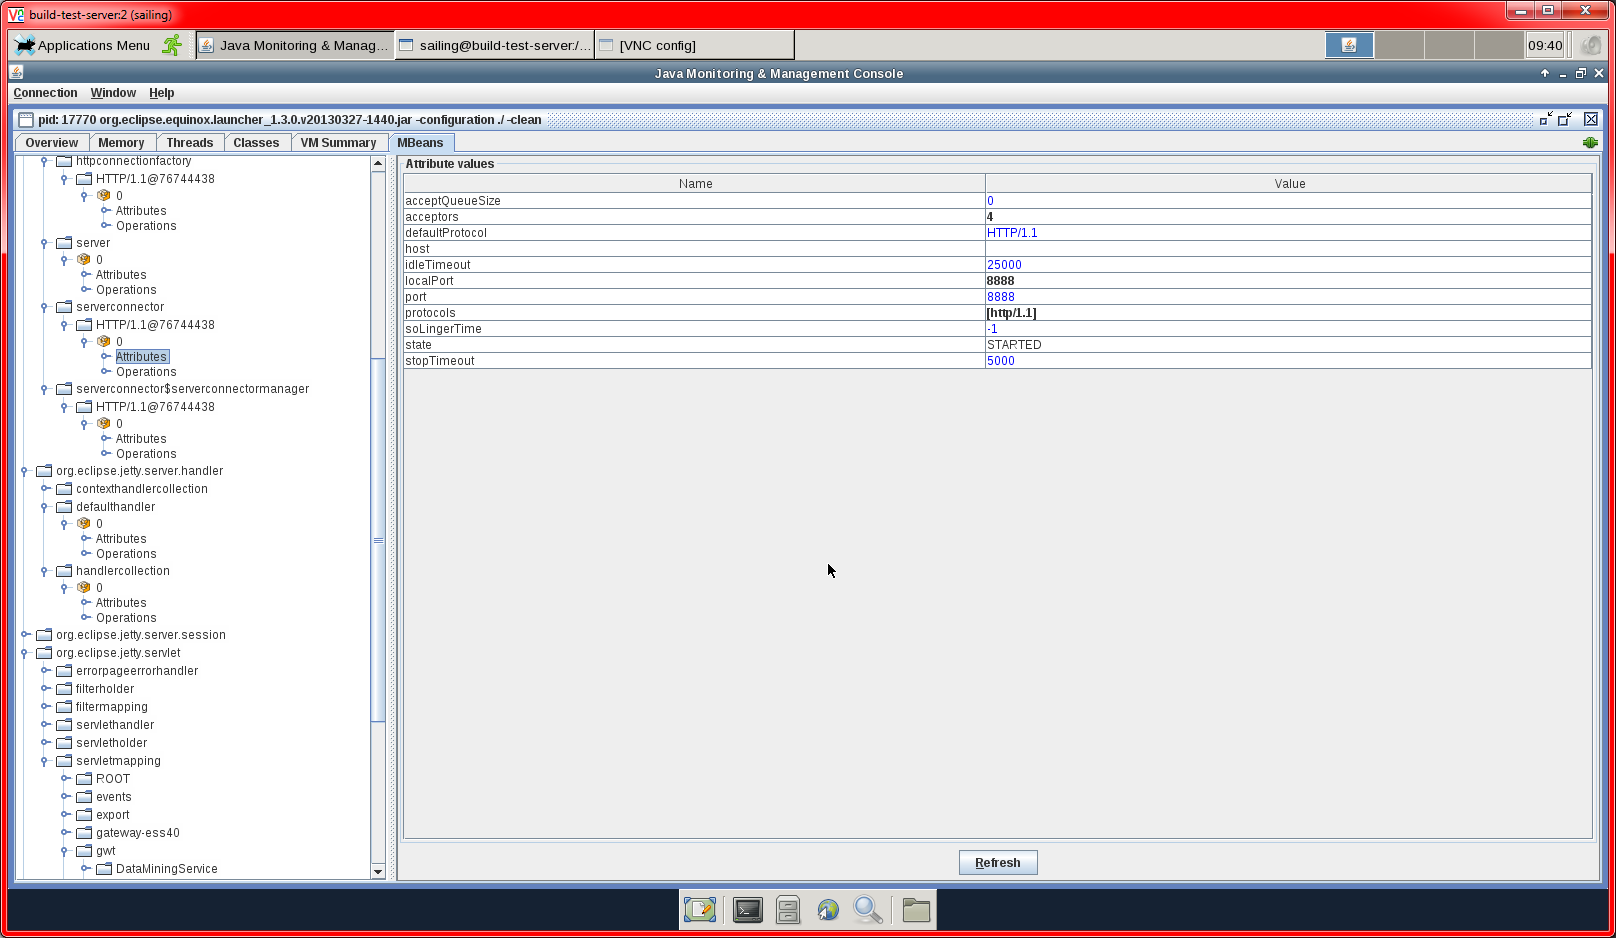Viewport: 1616px width, 938px height.
Task: Open the Connection menu
Action: (x=45, y=93)
